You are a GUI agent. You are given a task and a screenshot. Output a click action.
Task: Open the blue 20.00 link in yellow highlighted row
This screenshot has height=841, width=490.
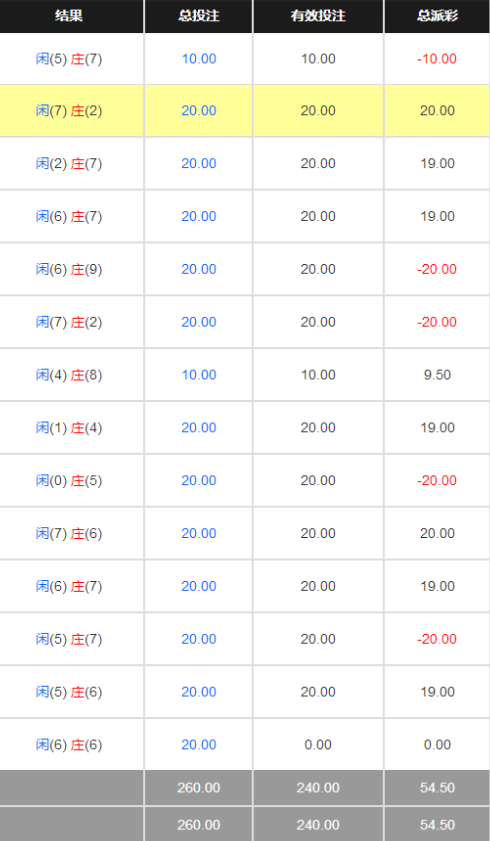click(199, 110)
